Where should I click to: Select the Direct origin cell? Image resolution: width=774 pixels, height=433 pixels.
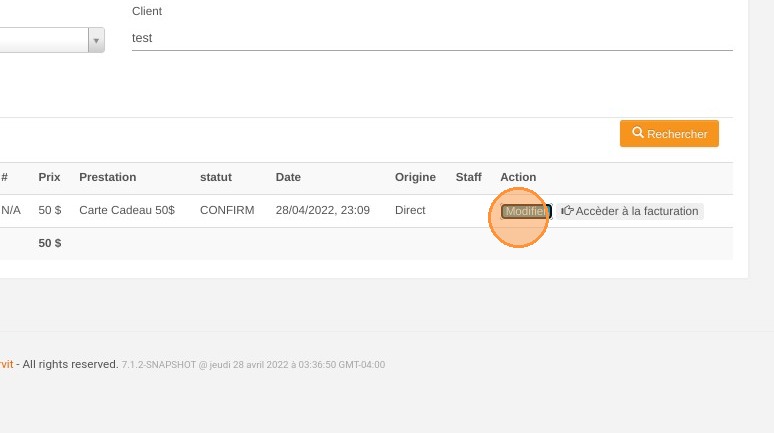[x=410, y=210]
